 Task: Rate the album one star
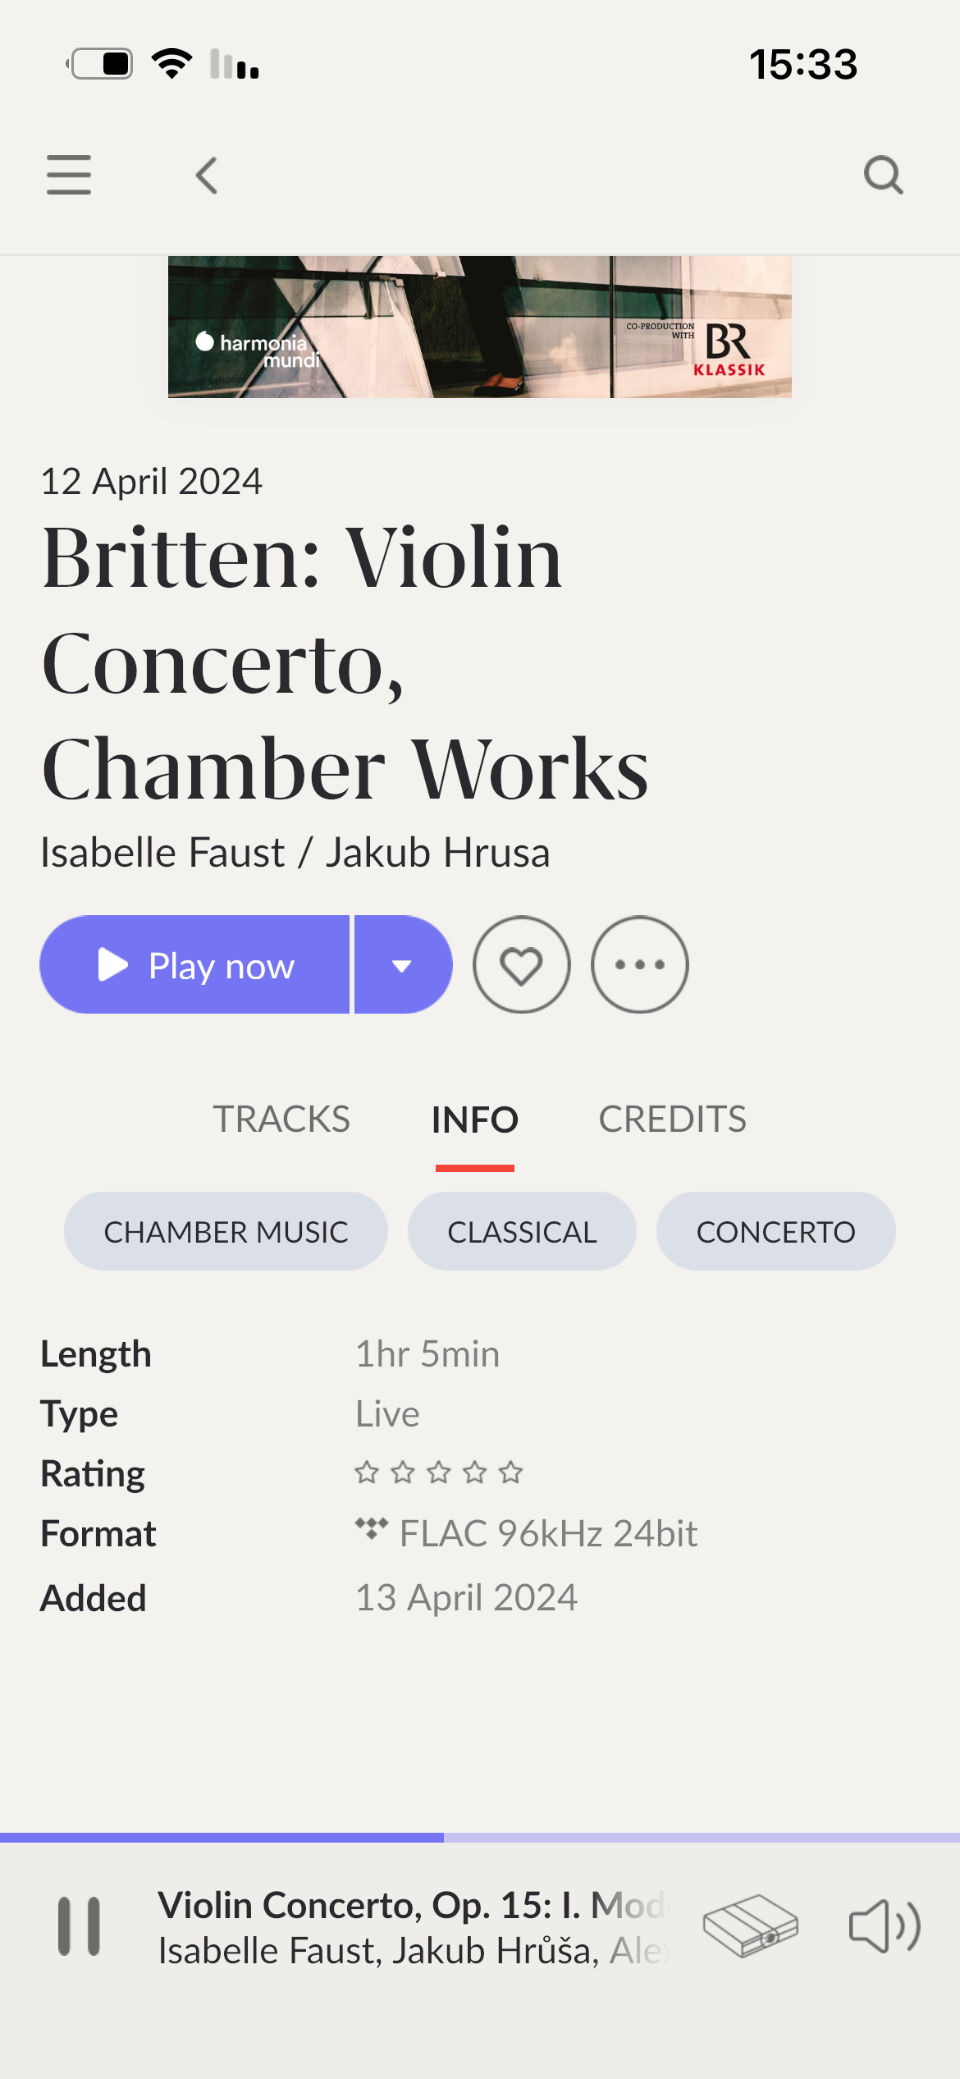367,1472
